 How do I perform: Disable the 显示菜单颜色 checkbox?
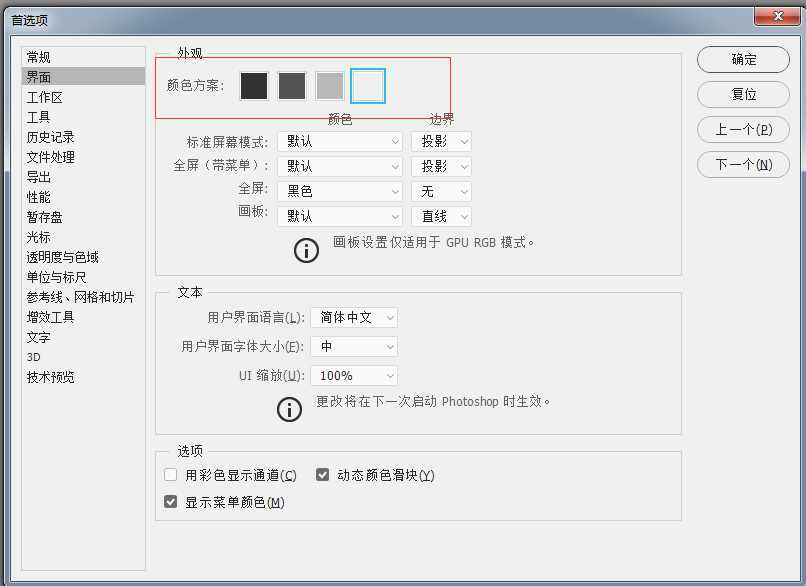pos(170,501)
